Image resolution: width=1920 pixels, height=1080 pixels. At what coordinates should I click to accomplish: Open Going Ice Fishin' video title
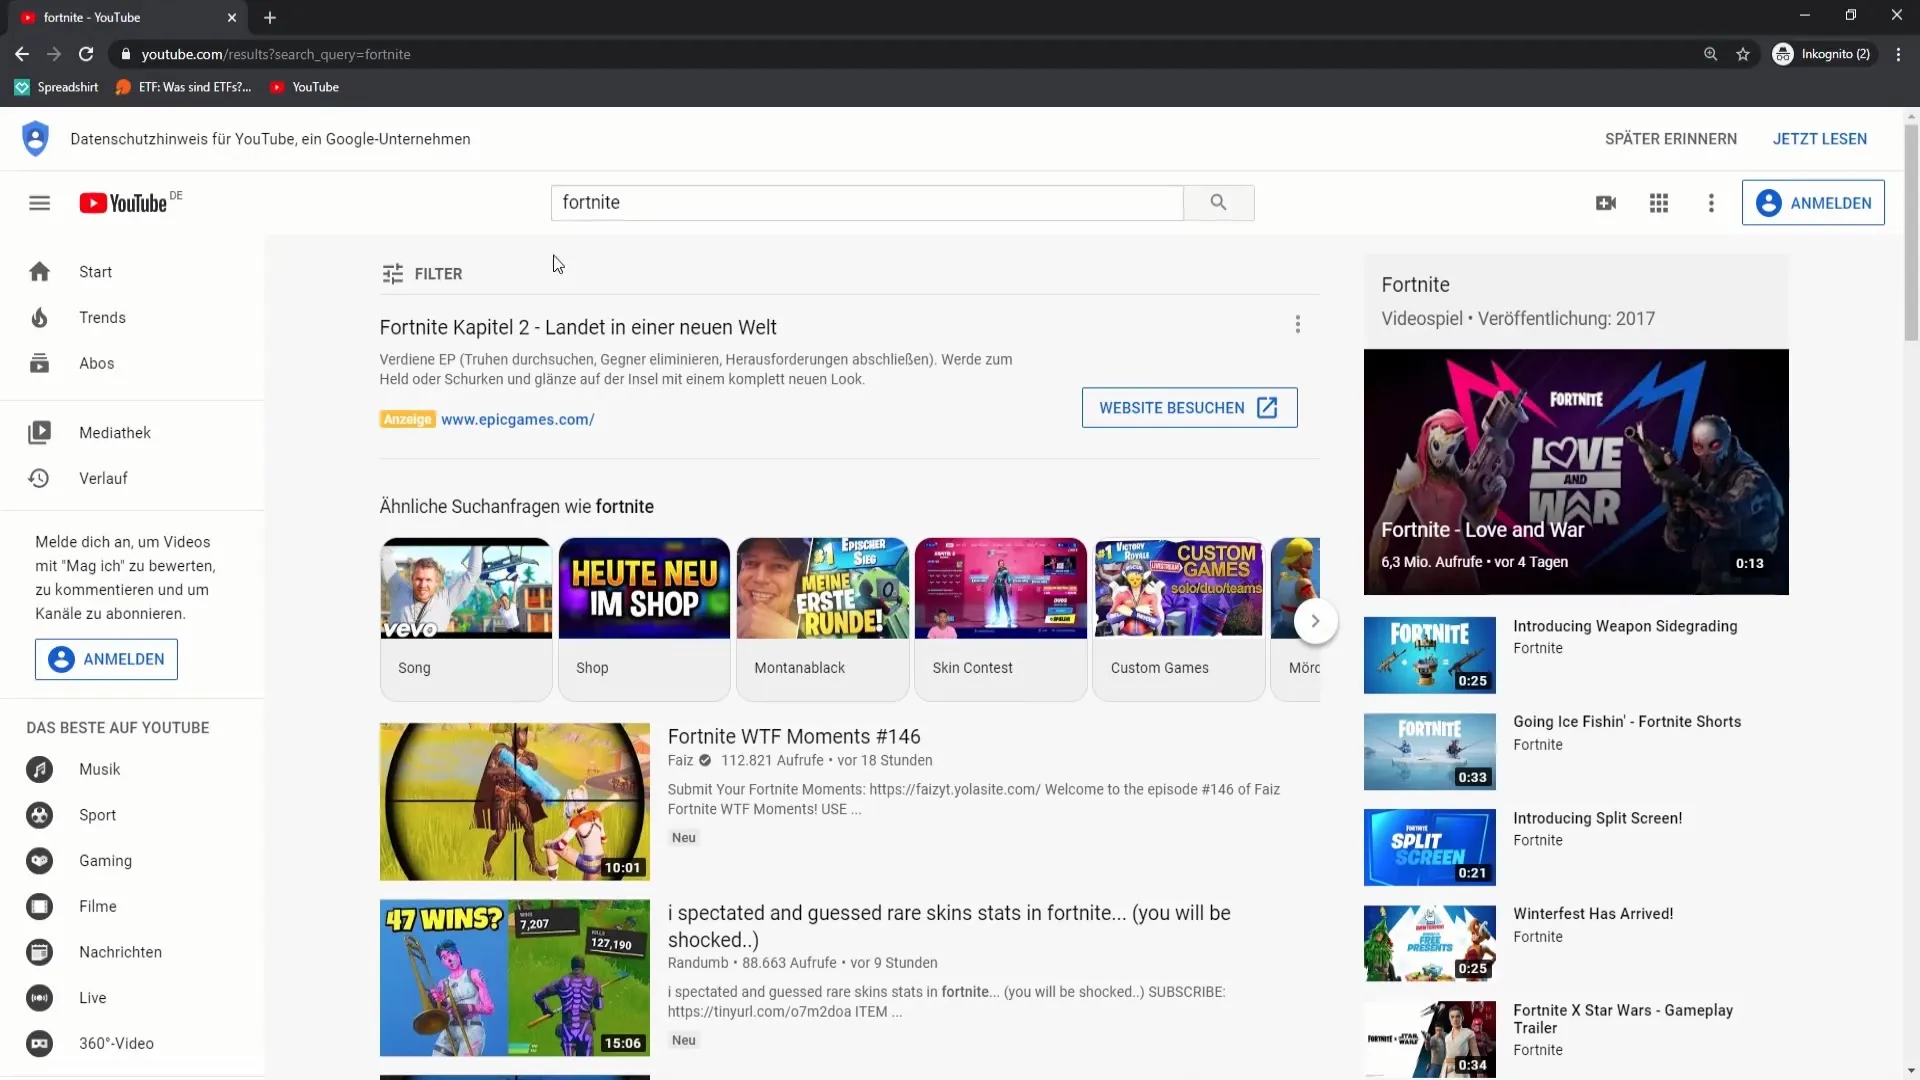pos(1627,722)
